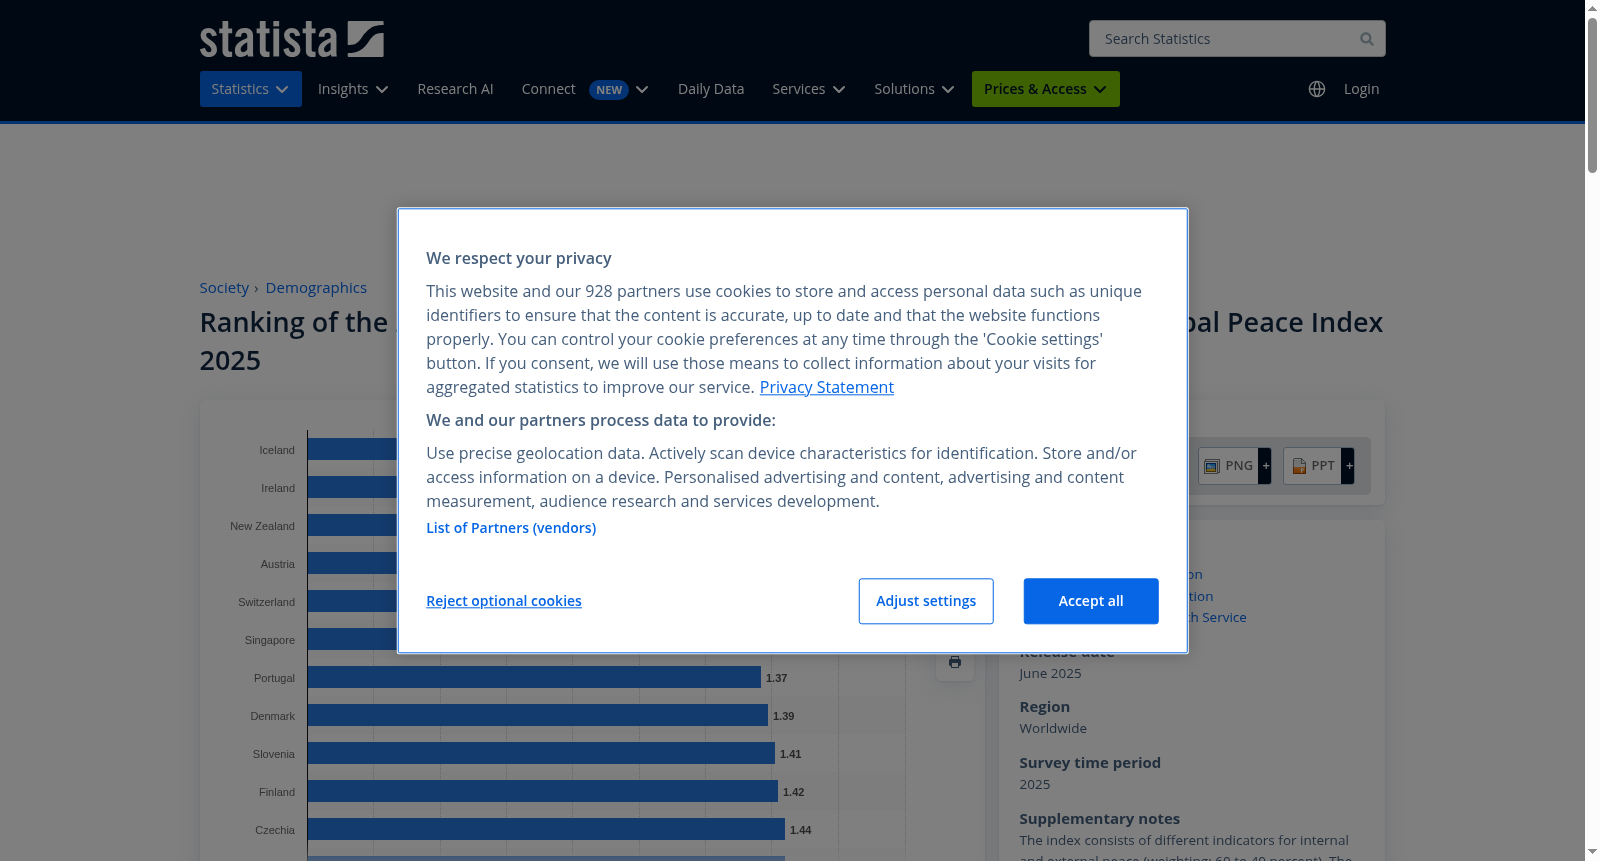
Task: Select the Portugal bar in chart
Action: pyautogui.click(x=534, y=678)
